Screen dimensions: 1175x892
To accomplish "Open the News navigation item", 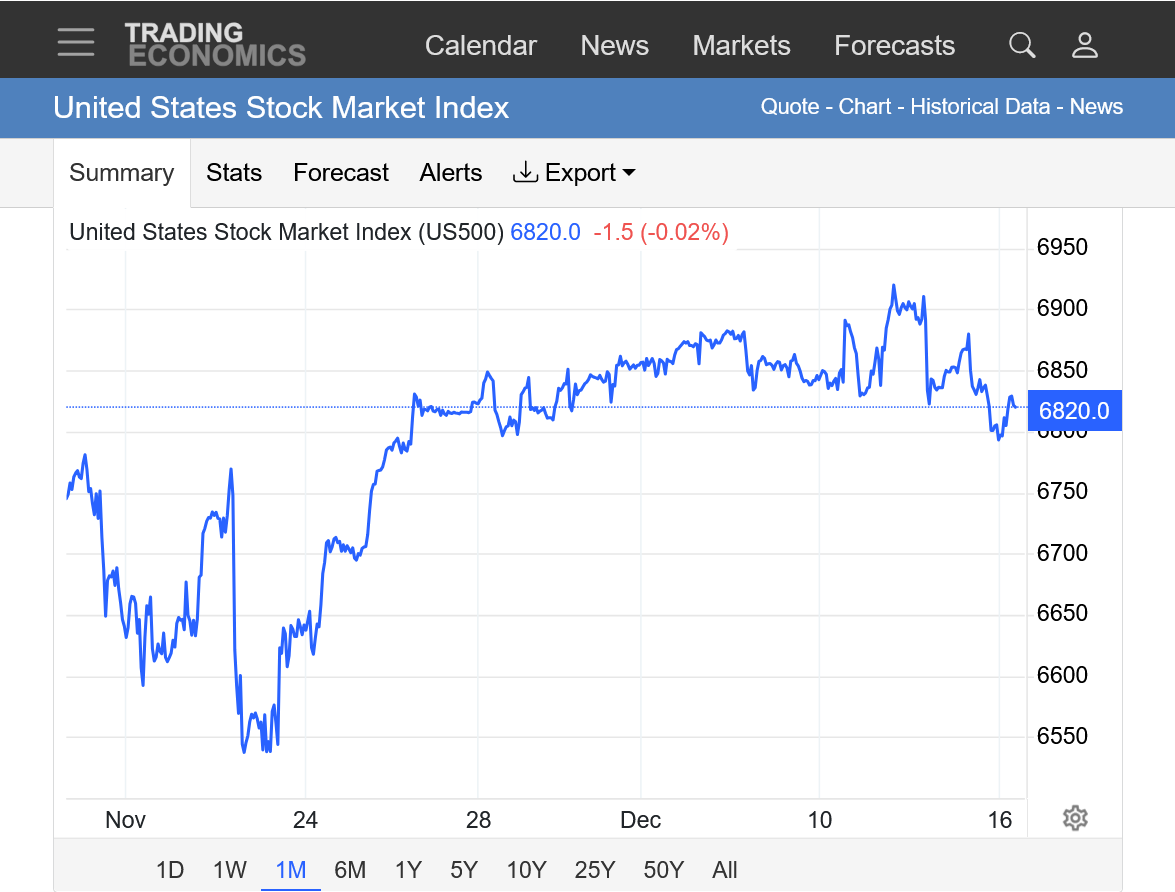I will 614,46.
